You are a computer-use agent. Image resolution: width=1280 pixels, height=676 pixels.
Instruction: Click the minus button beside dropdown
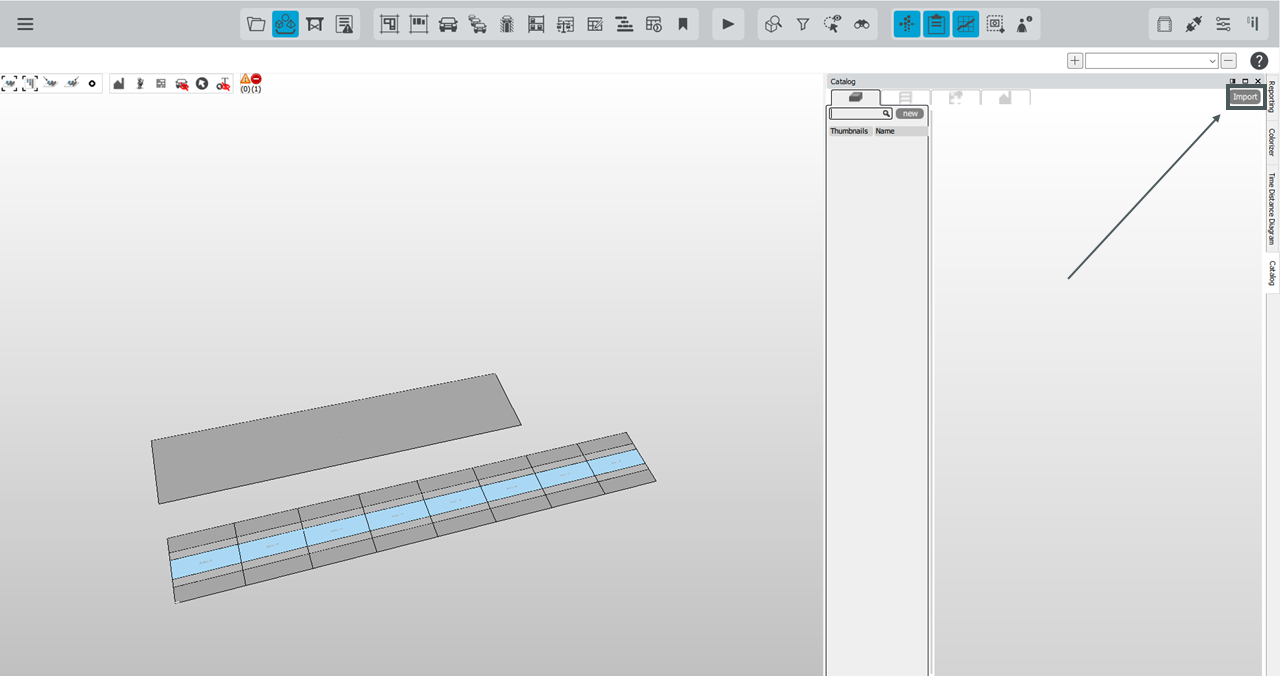tap(1229, 61)
